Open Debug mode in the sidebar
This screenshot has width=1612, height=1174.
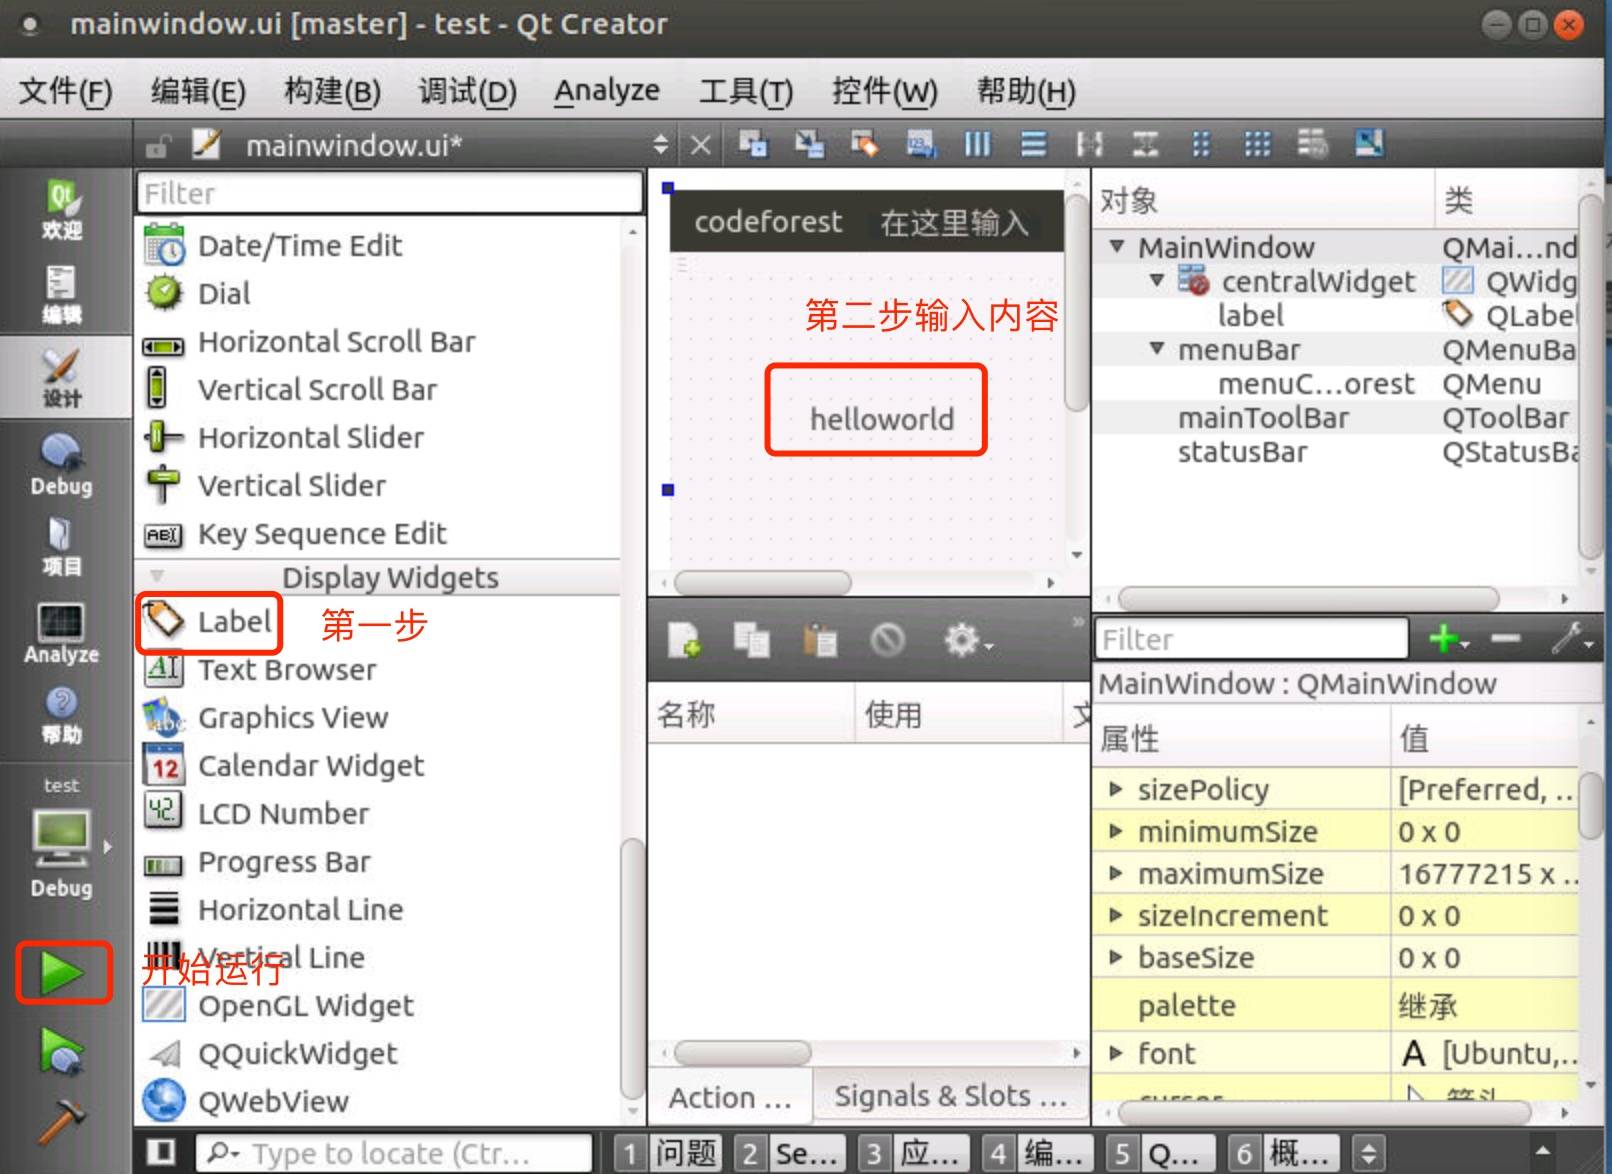click(x=61, y=463)
